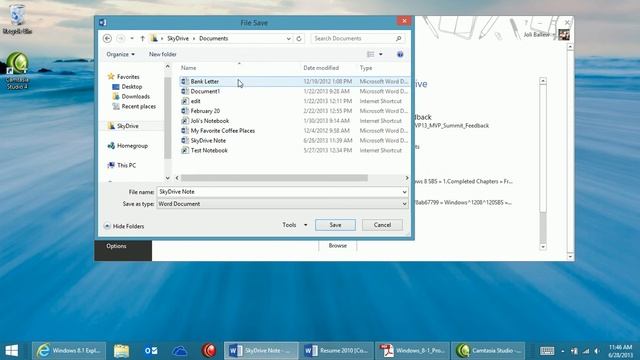
Task: Open SkyDrive cloud icon on taskbar
Action: coord(180,351)
